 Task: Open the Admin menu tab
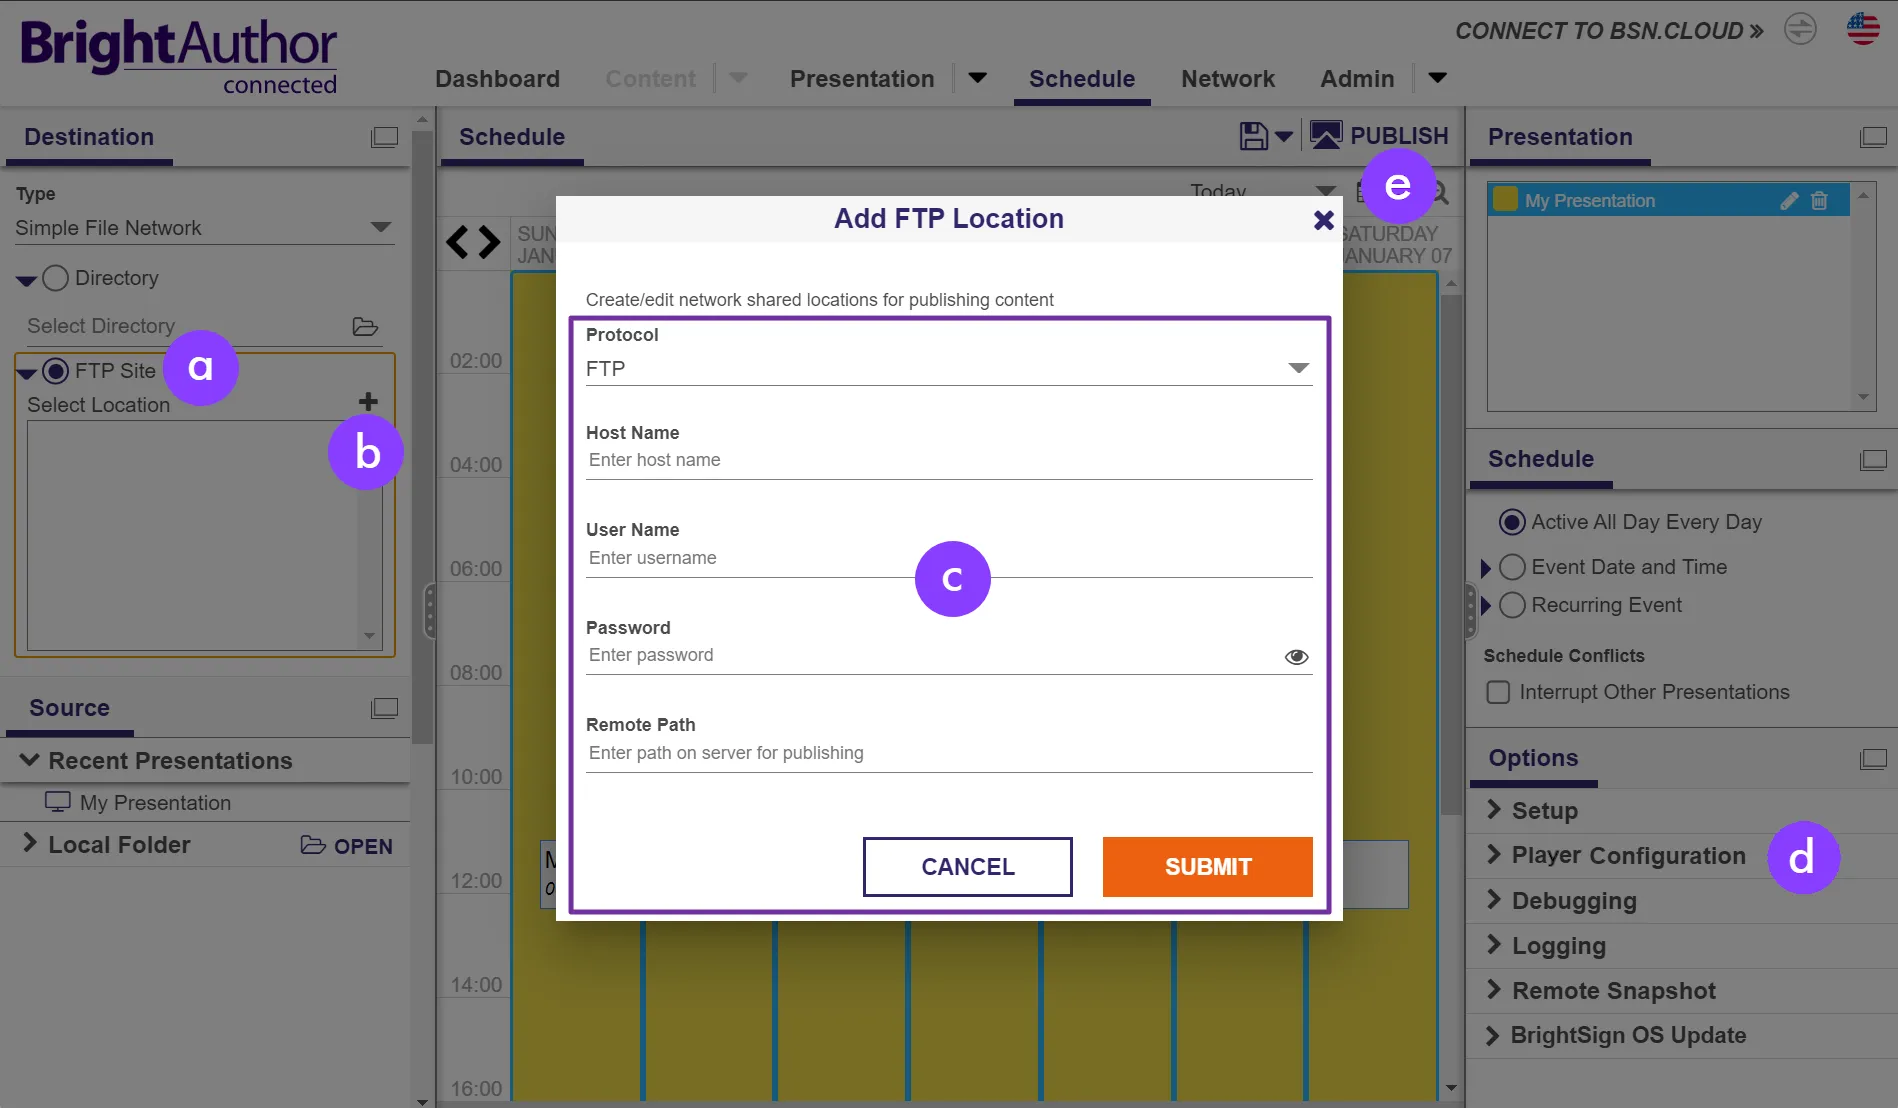(1357, 79)
